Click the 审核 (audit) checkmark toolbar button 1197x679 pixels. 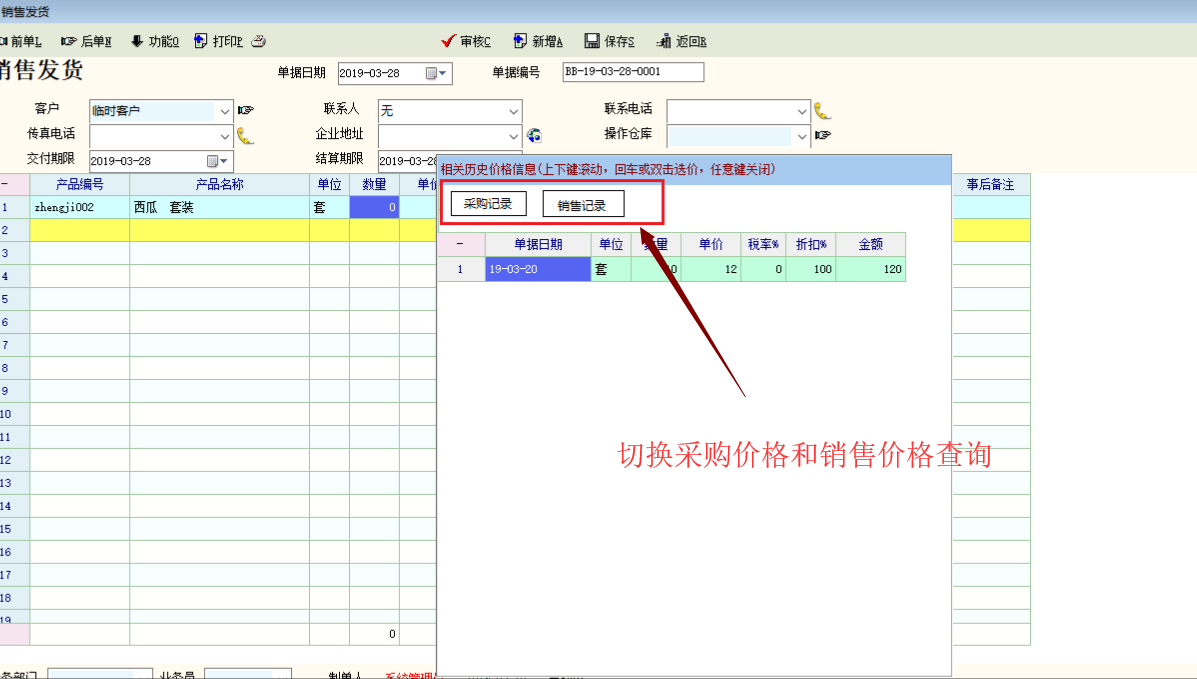click(466, 41)
